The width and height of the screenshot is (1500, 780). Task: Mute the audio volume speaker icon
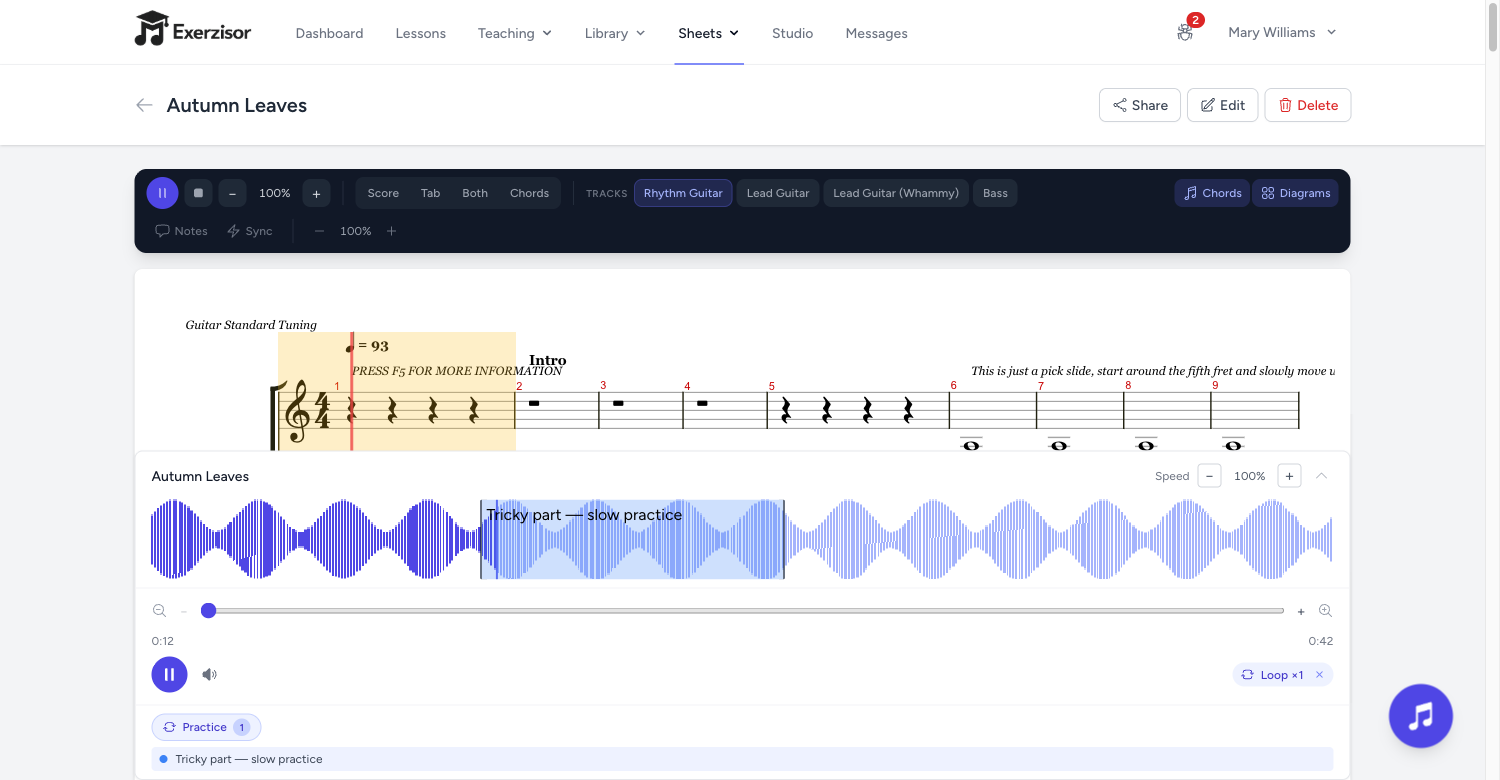(x=209, y=674)
